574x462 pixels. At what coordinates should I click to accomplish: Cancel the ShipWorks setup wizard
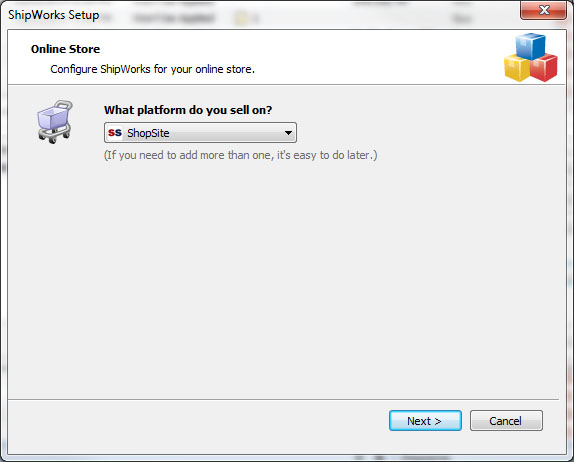coord(506,421)
